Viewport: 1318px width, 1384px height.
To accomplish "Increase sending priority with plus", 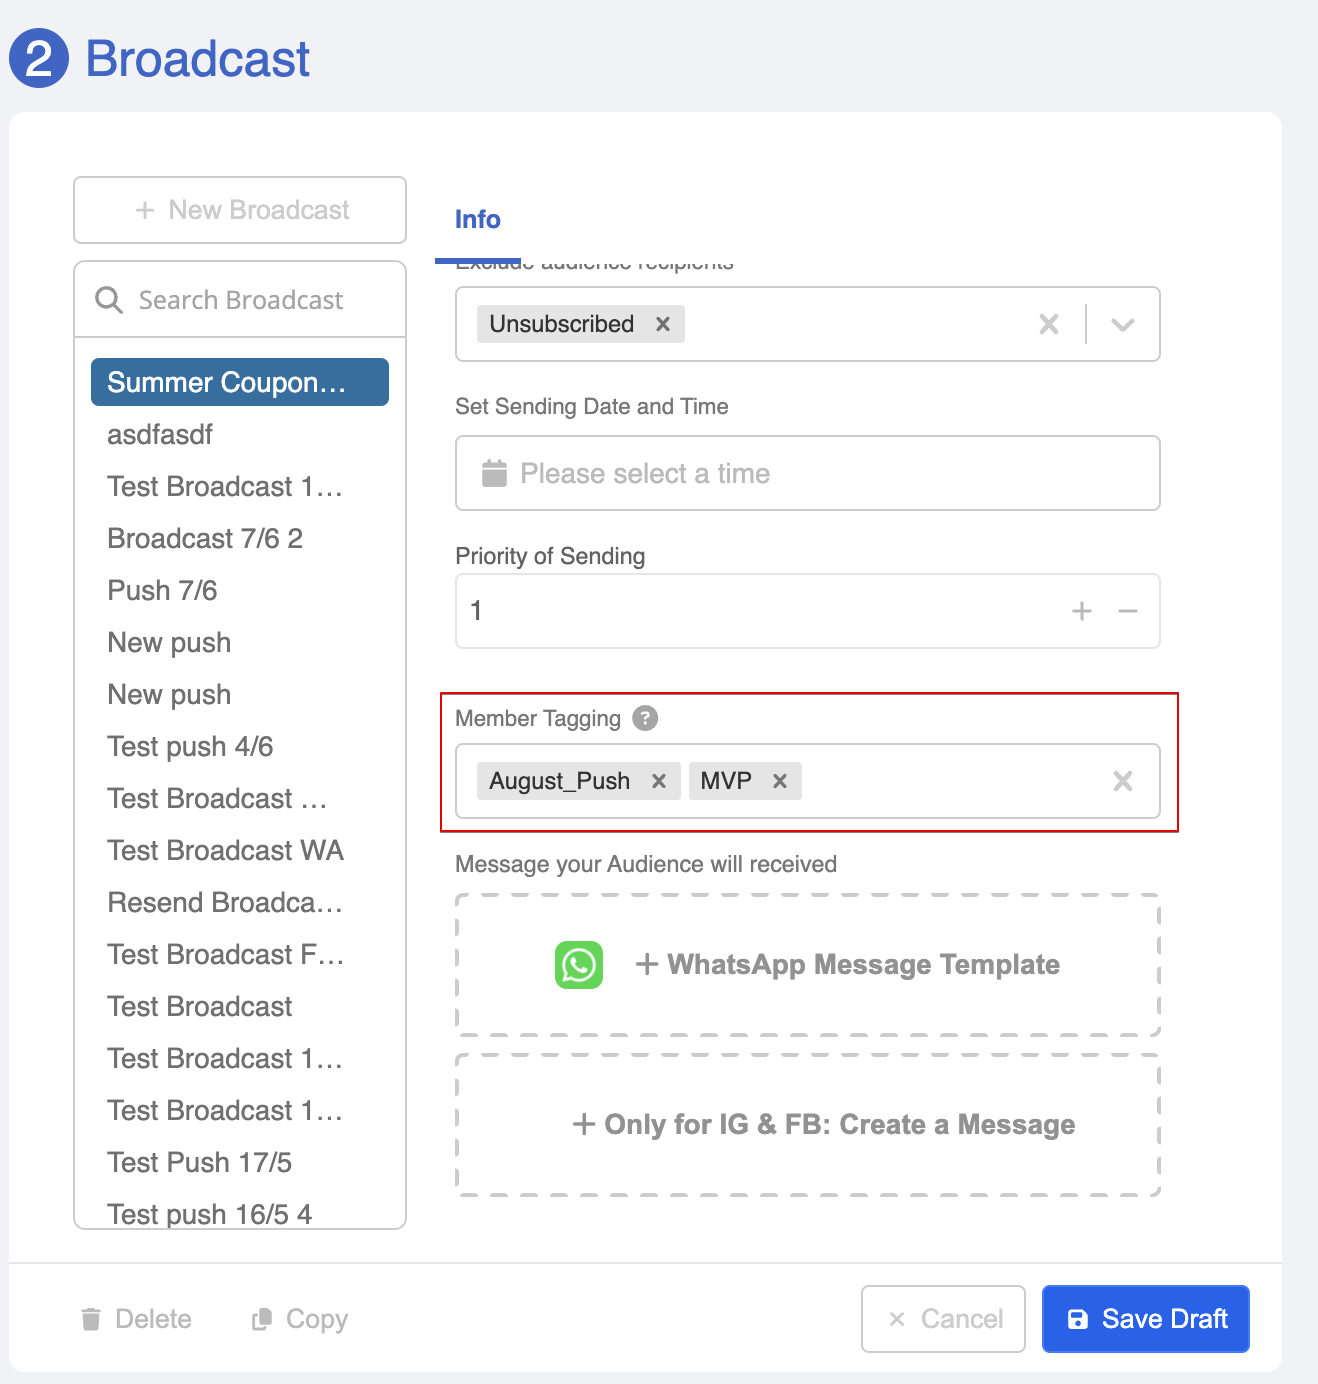I will [1082, 611].
